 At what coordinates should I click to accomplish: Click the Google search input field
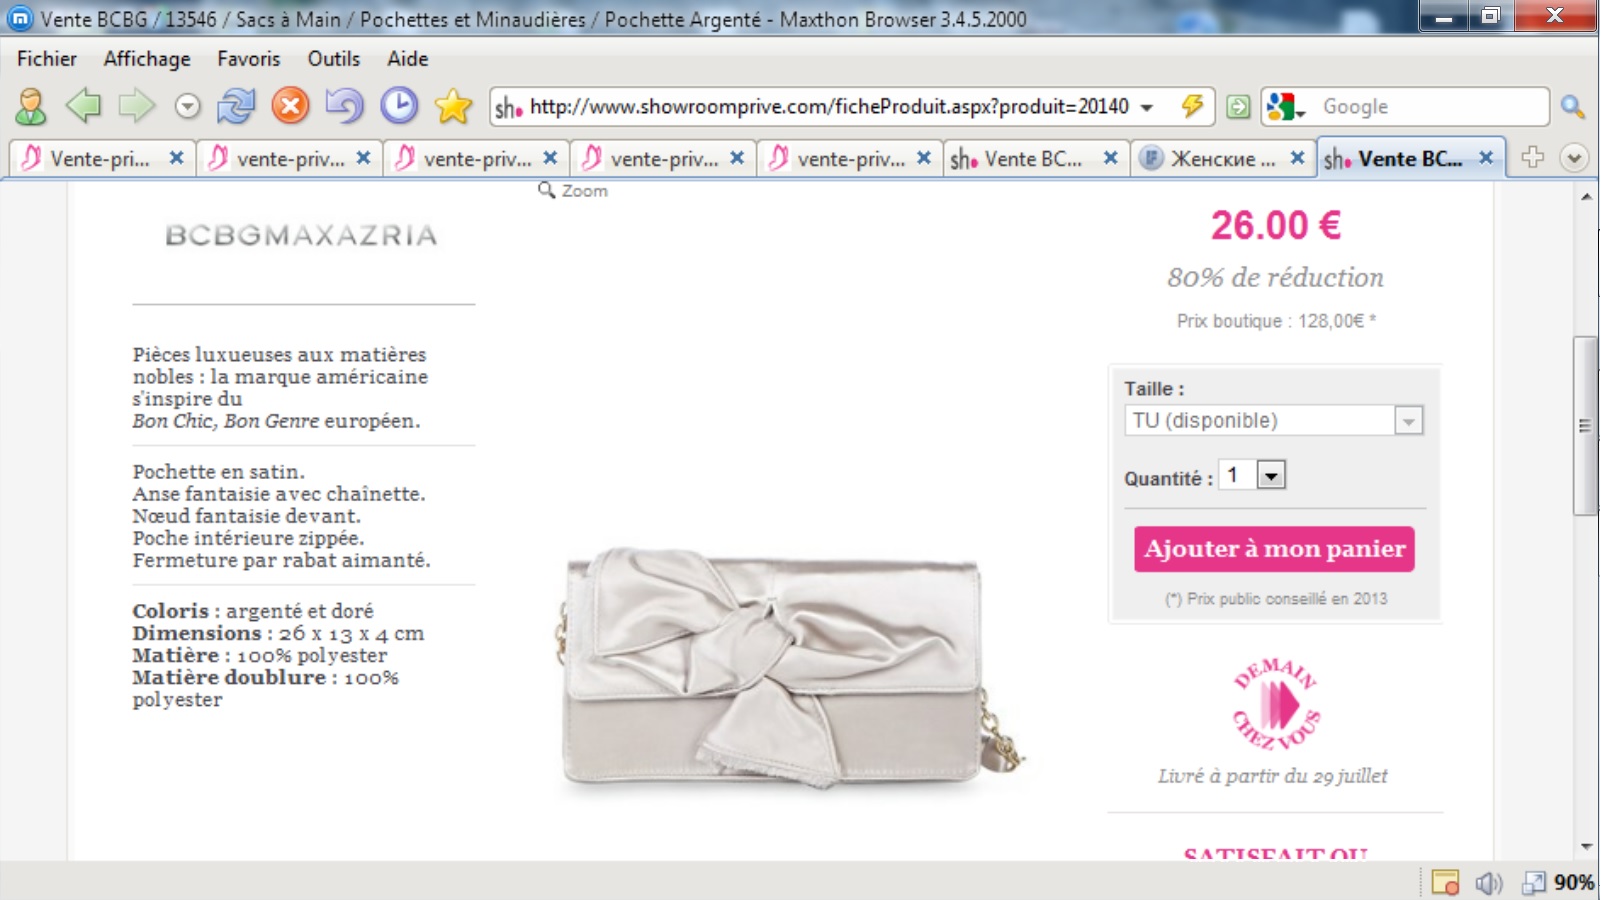(1430, 106)
